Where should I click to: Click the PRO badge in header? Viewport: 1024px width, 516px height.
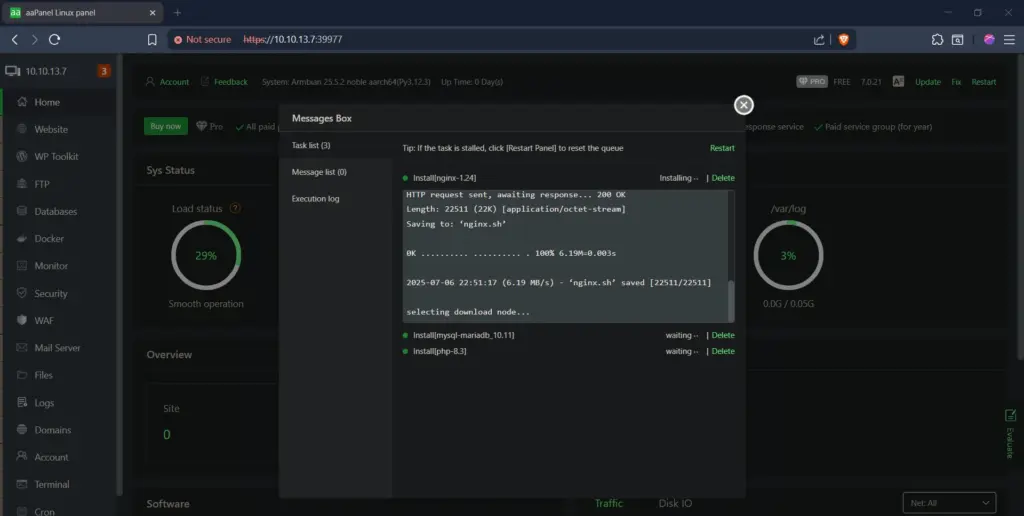pyautogui.click(x=812, y=82)
